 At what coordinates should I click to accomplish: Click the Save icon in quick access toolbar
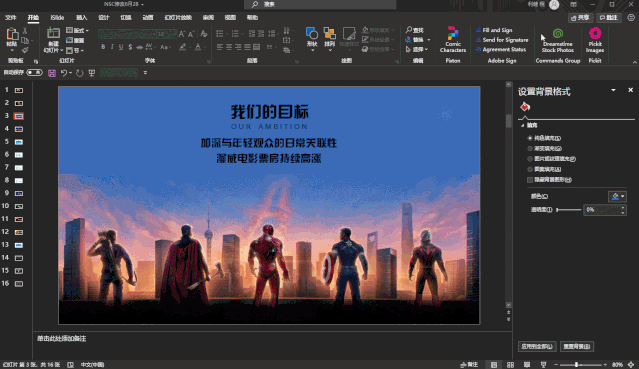click(52, 73)
